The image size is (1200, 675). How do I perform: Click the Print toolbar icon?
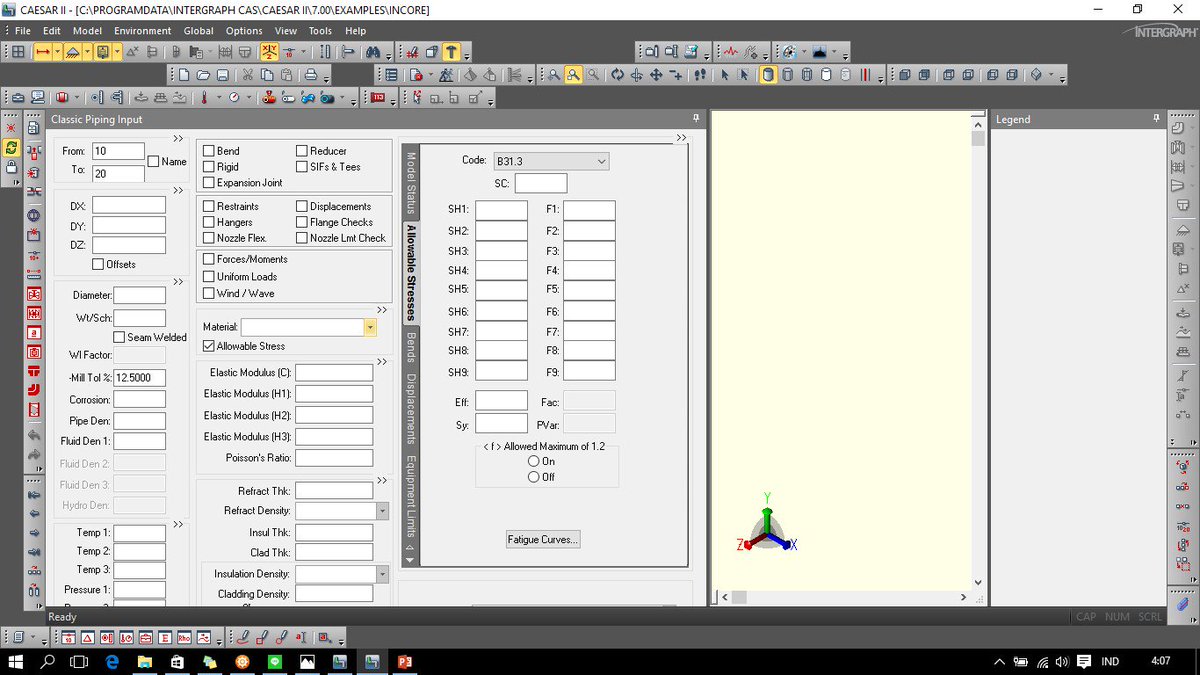click(311, 75)
